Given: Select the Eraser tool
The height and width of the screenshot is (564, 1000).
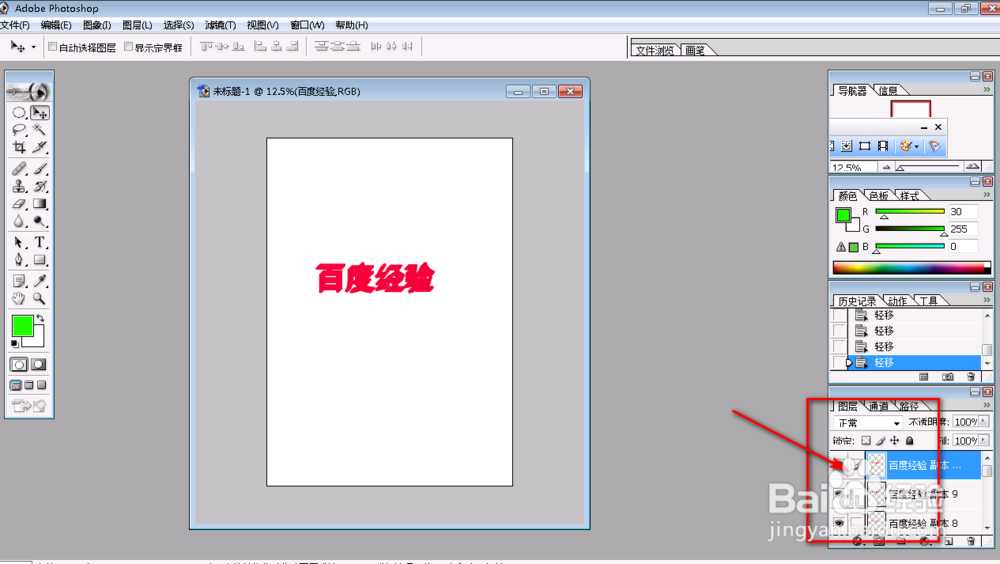Looking at the screenshot, I should 19,204.
